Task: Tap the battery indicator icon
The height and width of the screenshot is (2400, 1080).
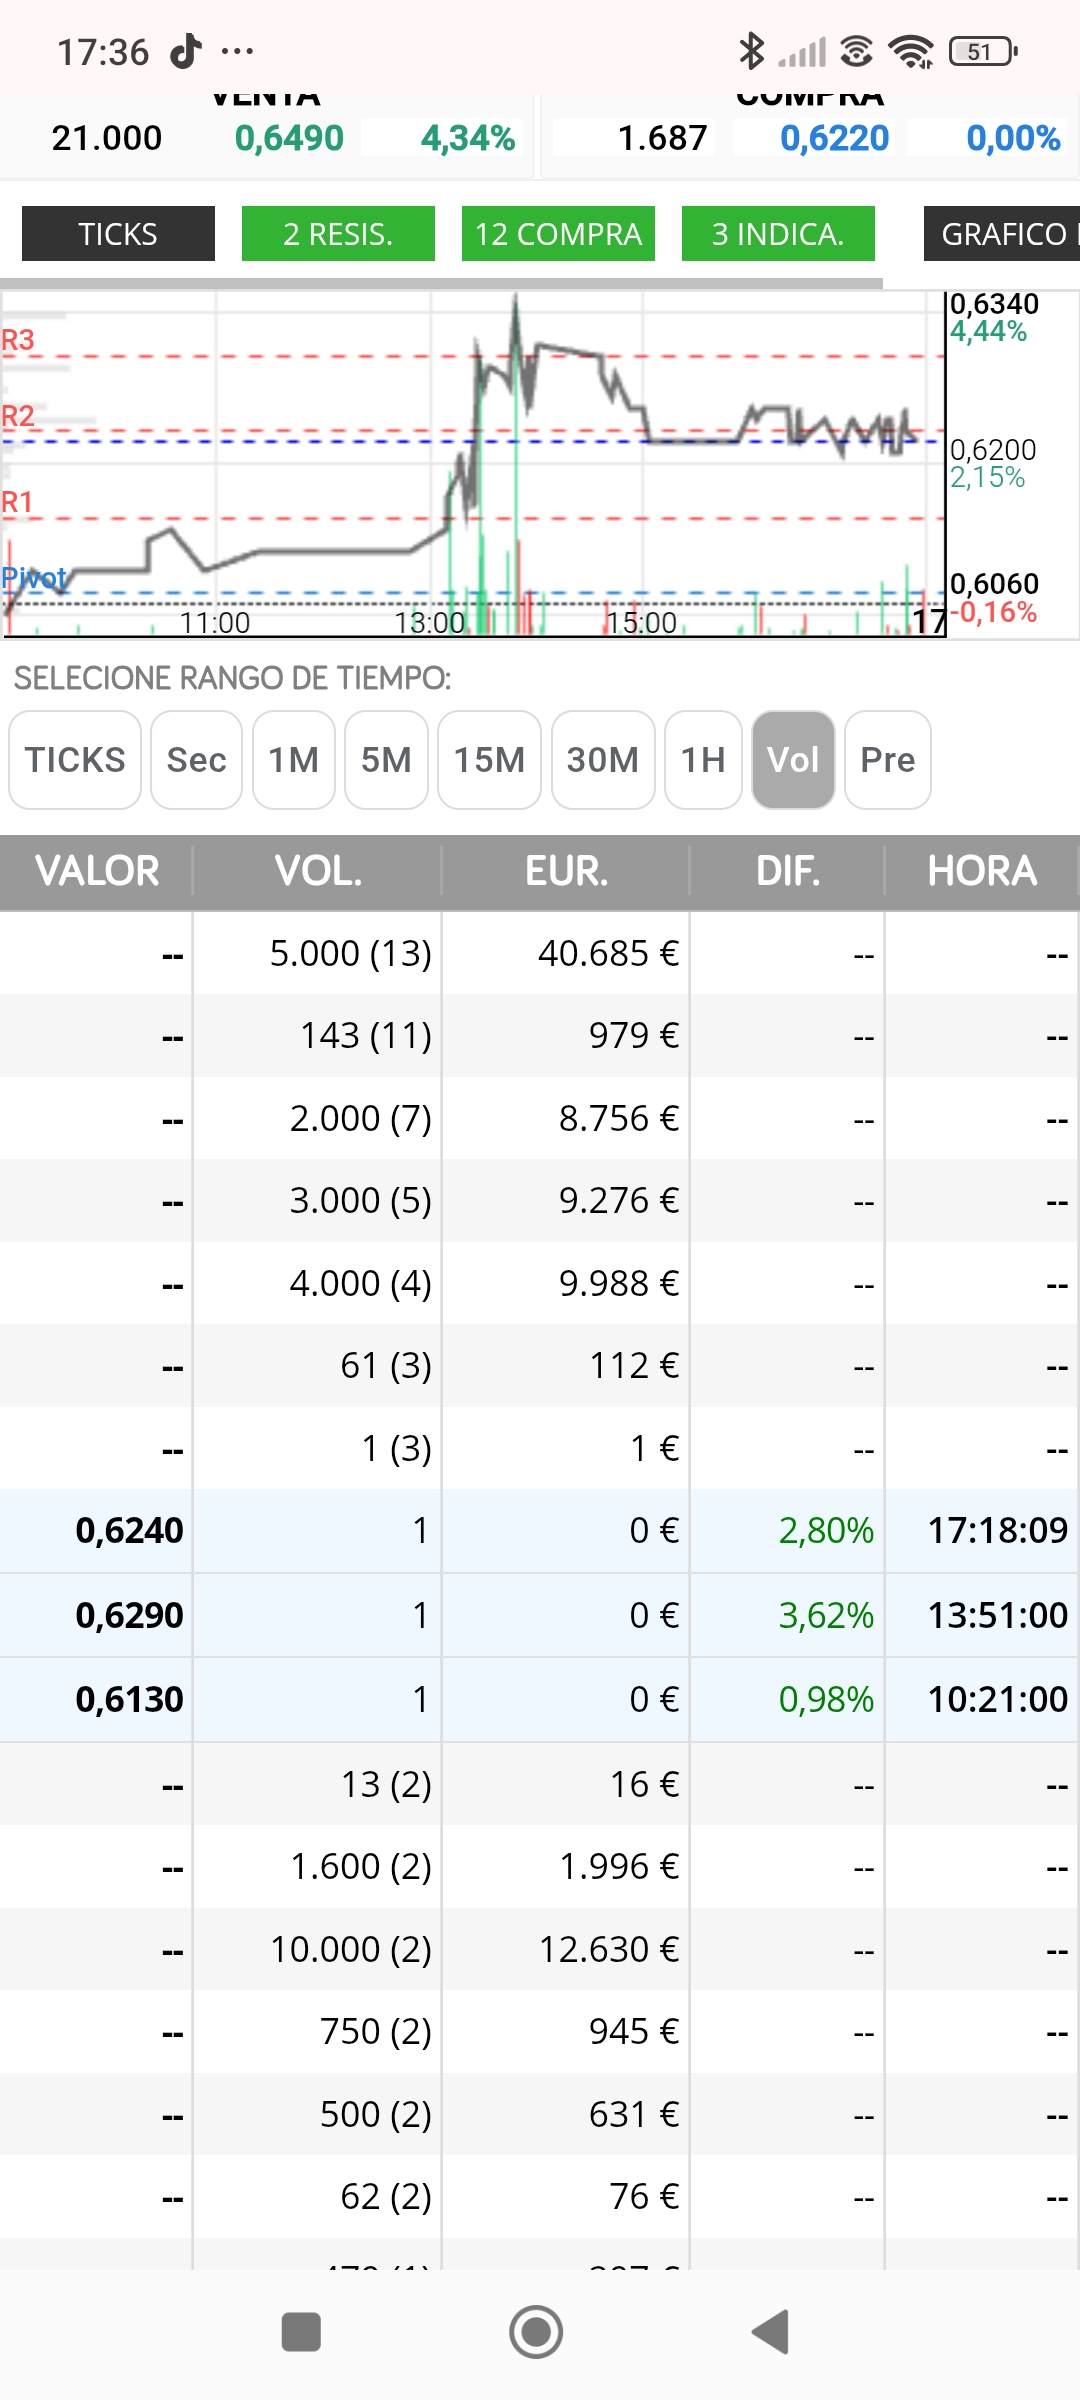Action: (x=983, y=51)
